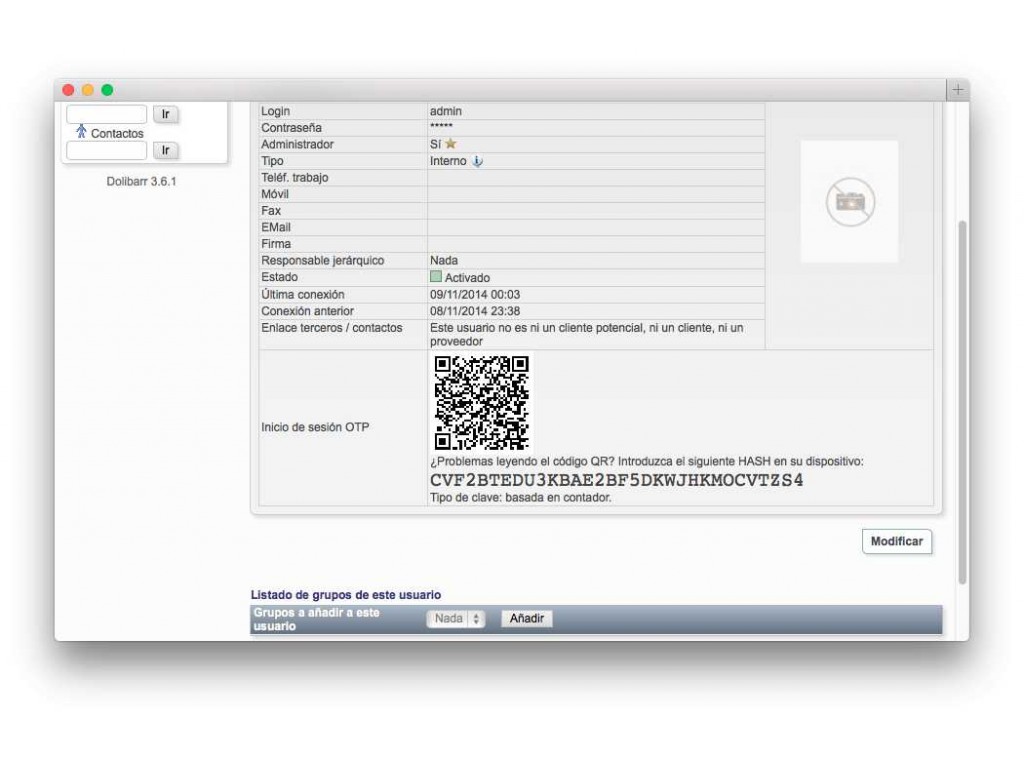1024x768 pixels.
Task: Click the red close window button
Action: coord(68,89)
